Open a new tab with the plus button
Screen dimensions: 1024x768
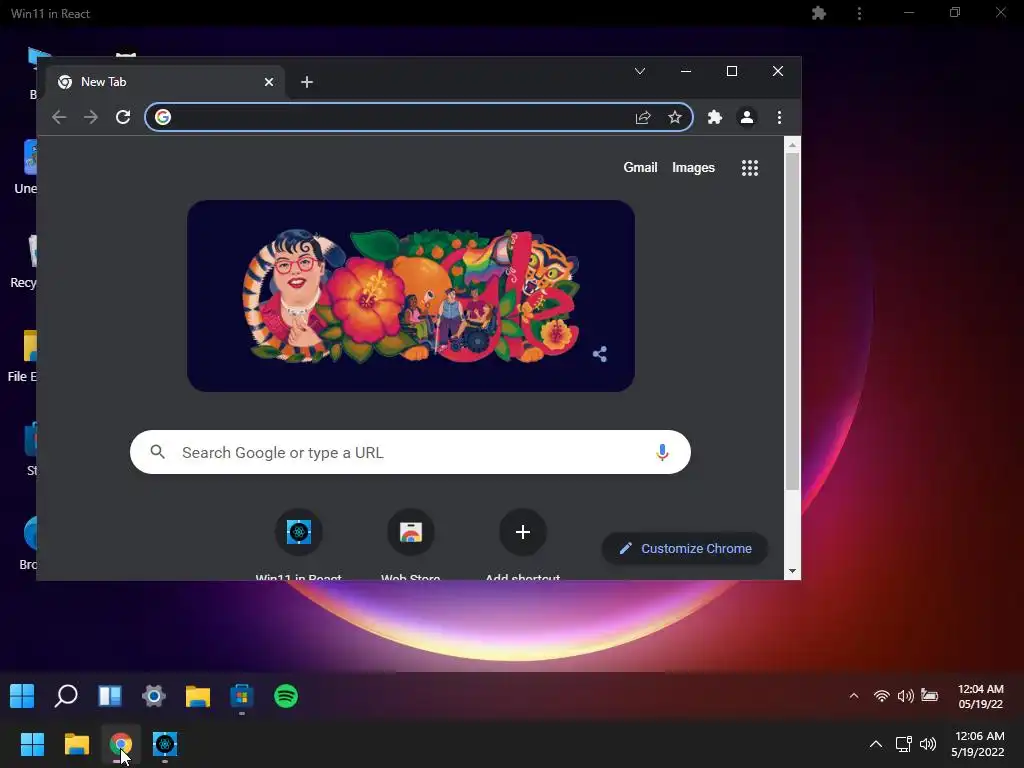coord(307,82)
